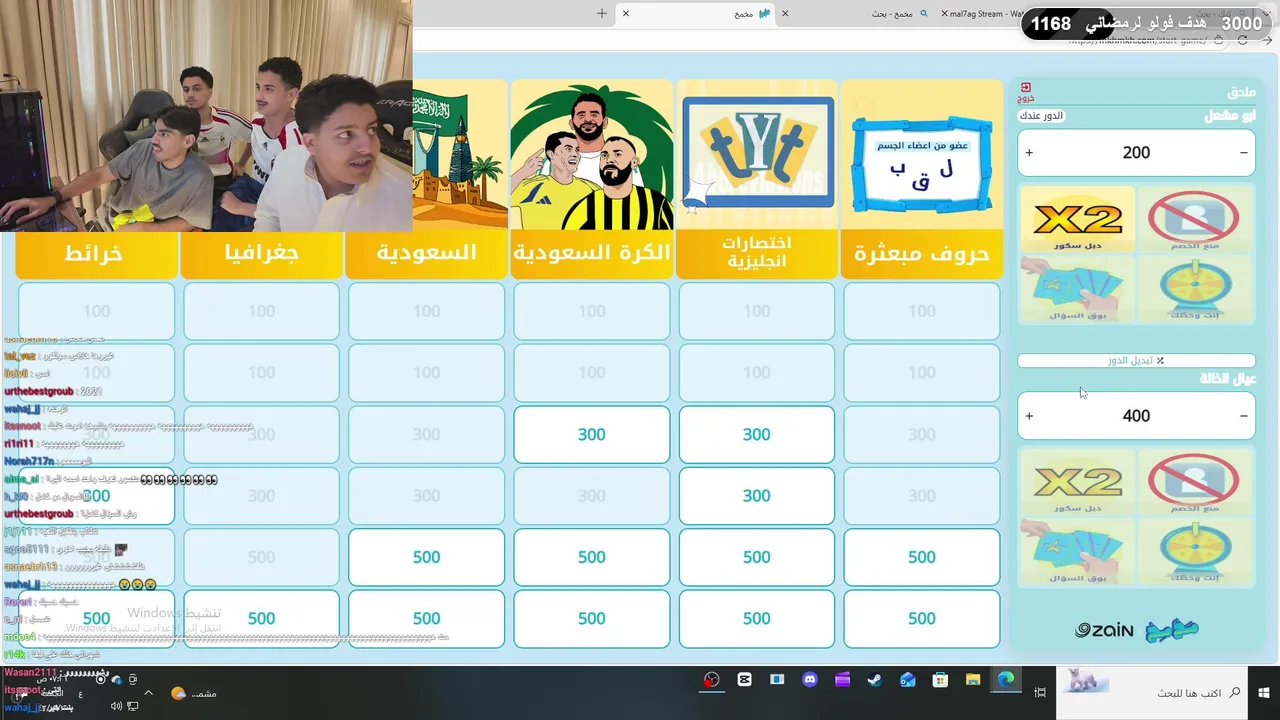The width and height of the screenshot is (1280, 720).
Task: Activate ابو مشعل's X2 دبل سكور power-up
Action: [1077, 218]
